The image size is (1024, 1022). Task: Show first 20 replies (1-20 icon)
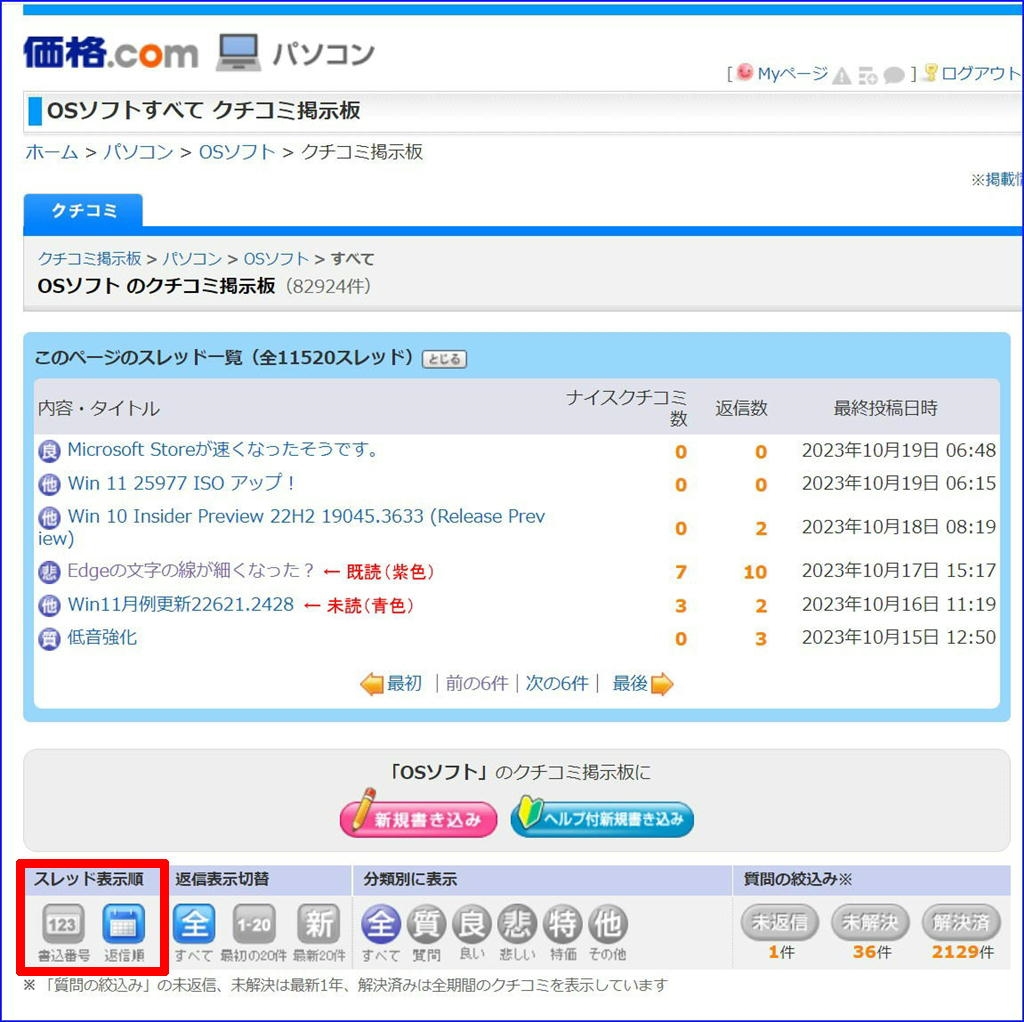[x=254, y=923]
